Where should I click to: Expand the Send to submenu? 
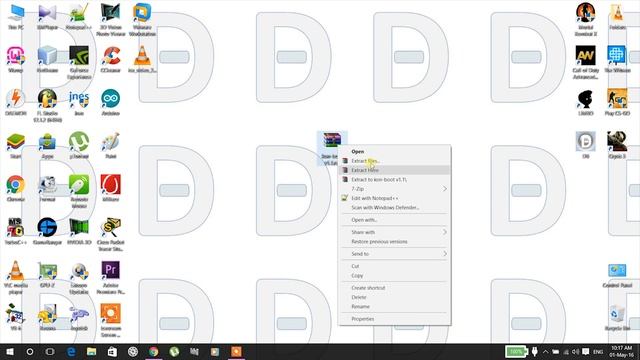[395, 254]
